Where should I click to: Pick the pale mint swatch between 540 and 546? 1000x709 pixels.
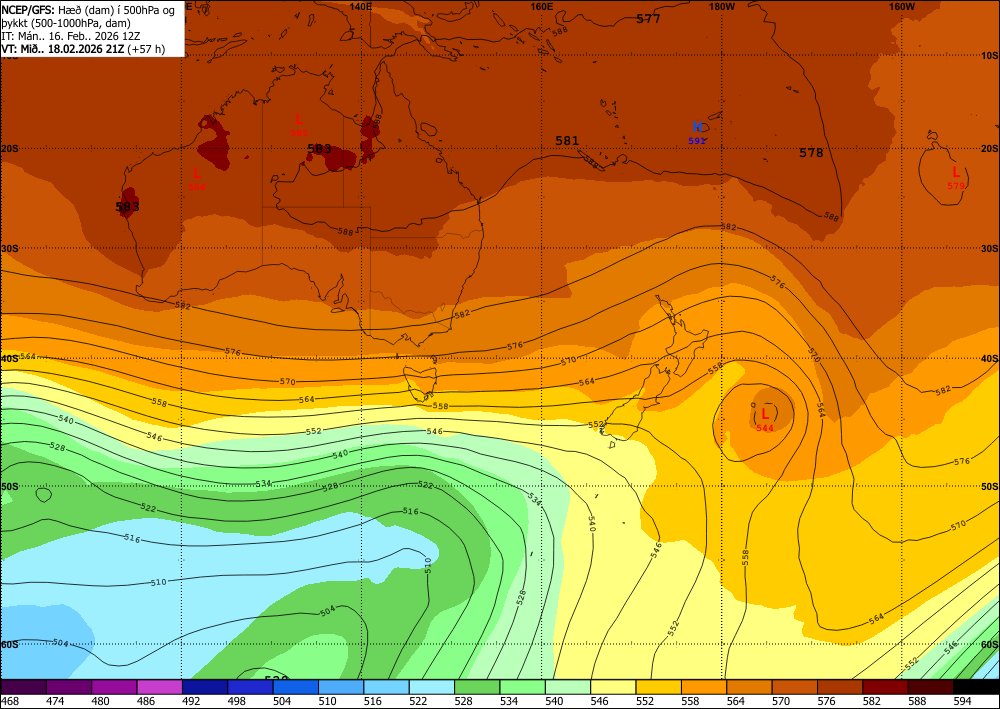567,687
